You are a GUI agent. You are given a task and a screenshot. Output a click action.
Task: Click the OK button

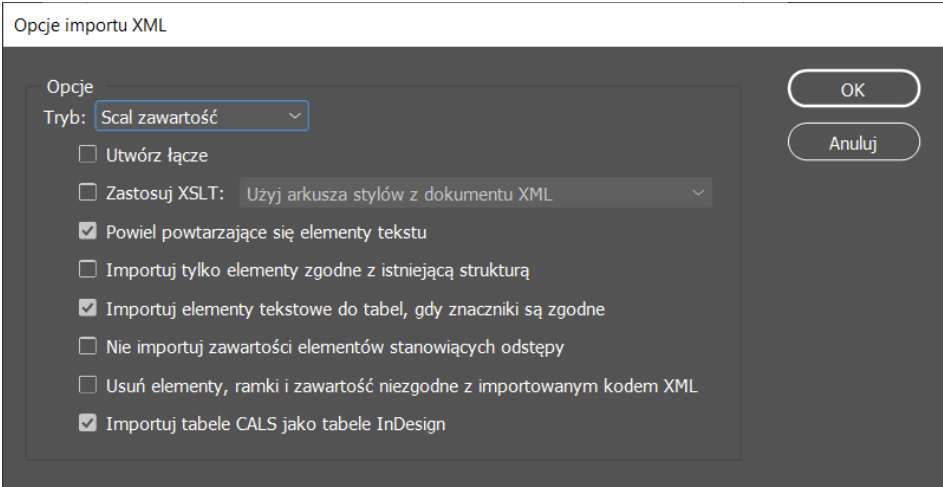[x=852, y=89]
